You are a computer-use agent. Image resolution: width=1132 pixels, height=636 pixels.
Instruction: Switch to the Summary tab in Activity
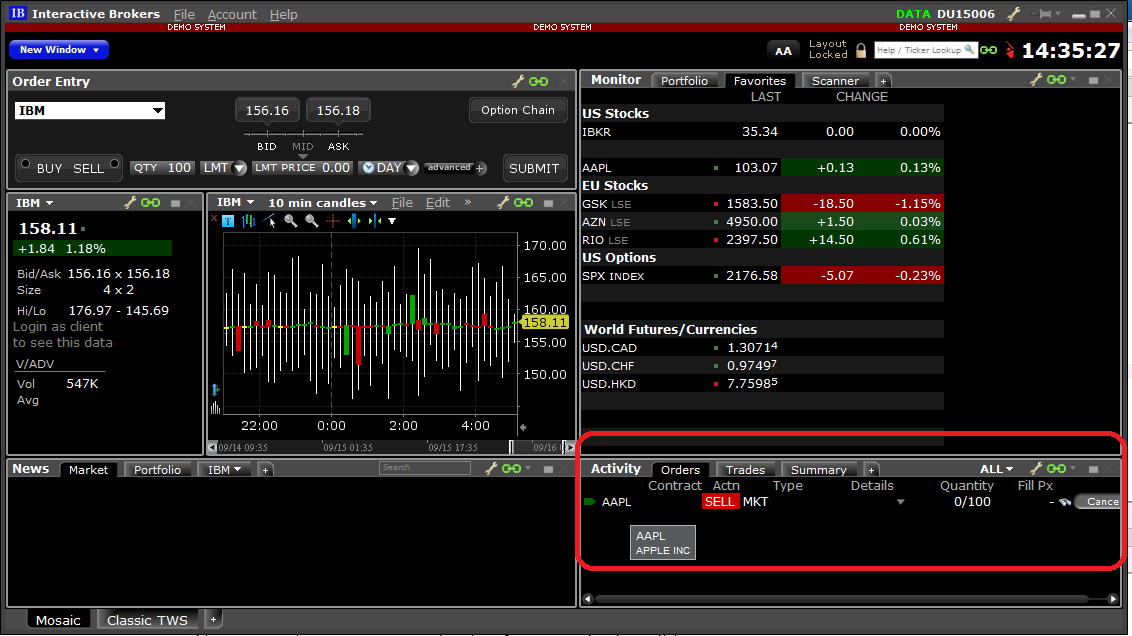[819, 470]
